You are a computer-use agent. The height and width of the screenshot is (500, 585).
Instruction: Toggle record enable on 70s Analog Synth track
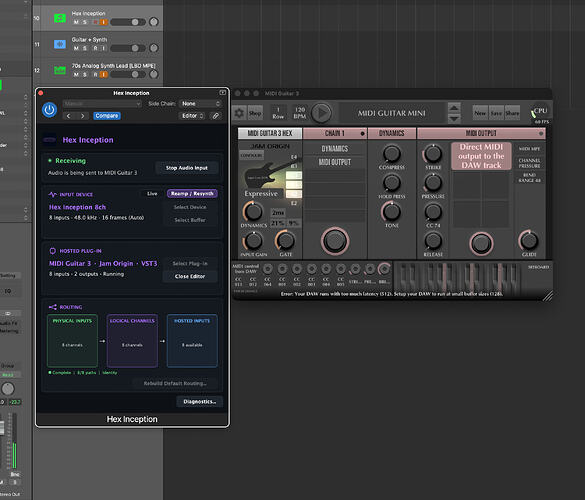pyautogui.click(x=96, y=74)
